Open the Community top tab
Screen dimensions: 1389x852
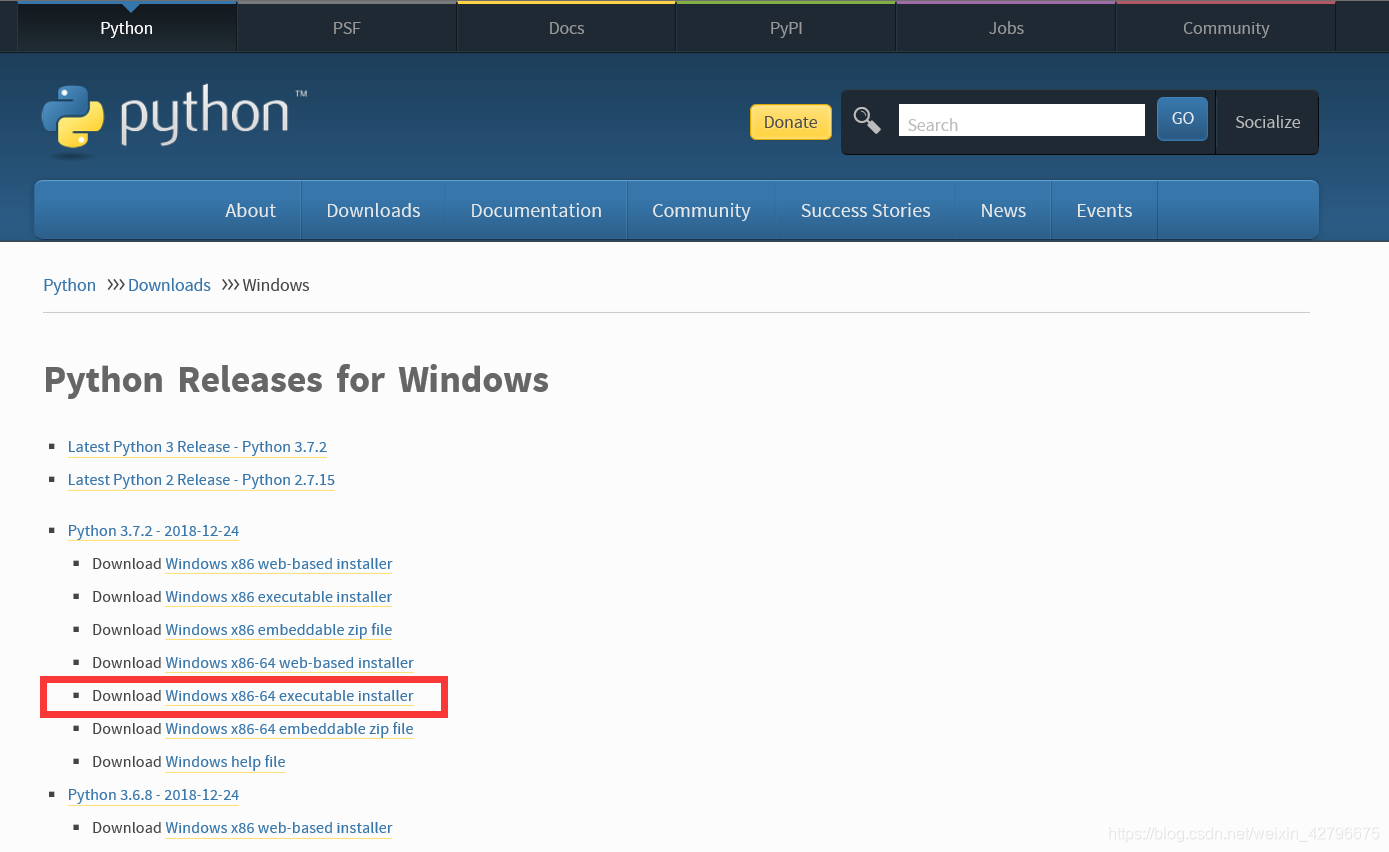pos(1226,28)
